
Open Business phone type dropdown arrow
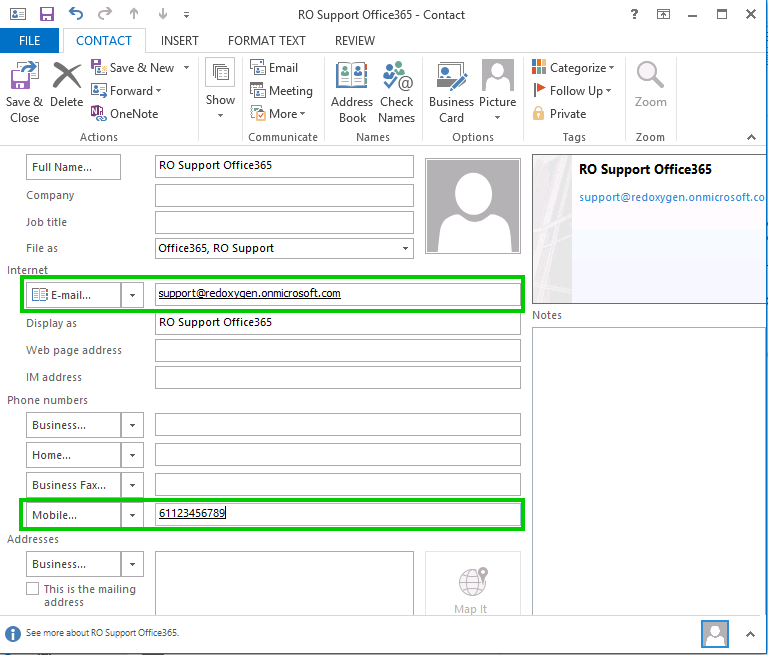point(132,425)
